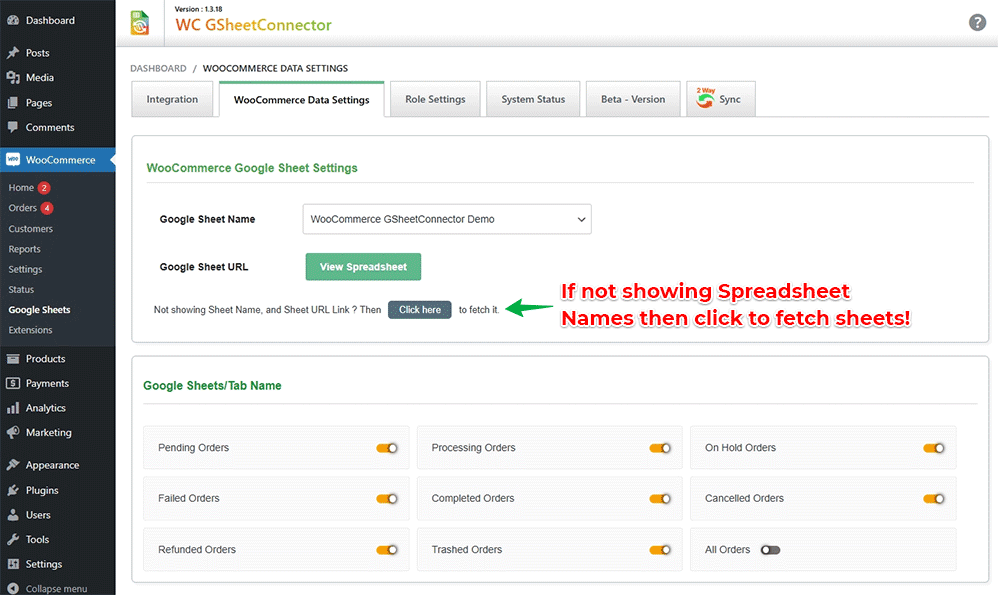Viewport: 1000px width, 595px height.
Task: Click the WooCommerce woo icon
Action: pos(13,159)
